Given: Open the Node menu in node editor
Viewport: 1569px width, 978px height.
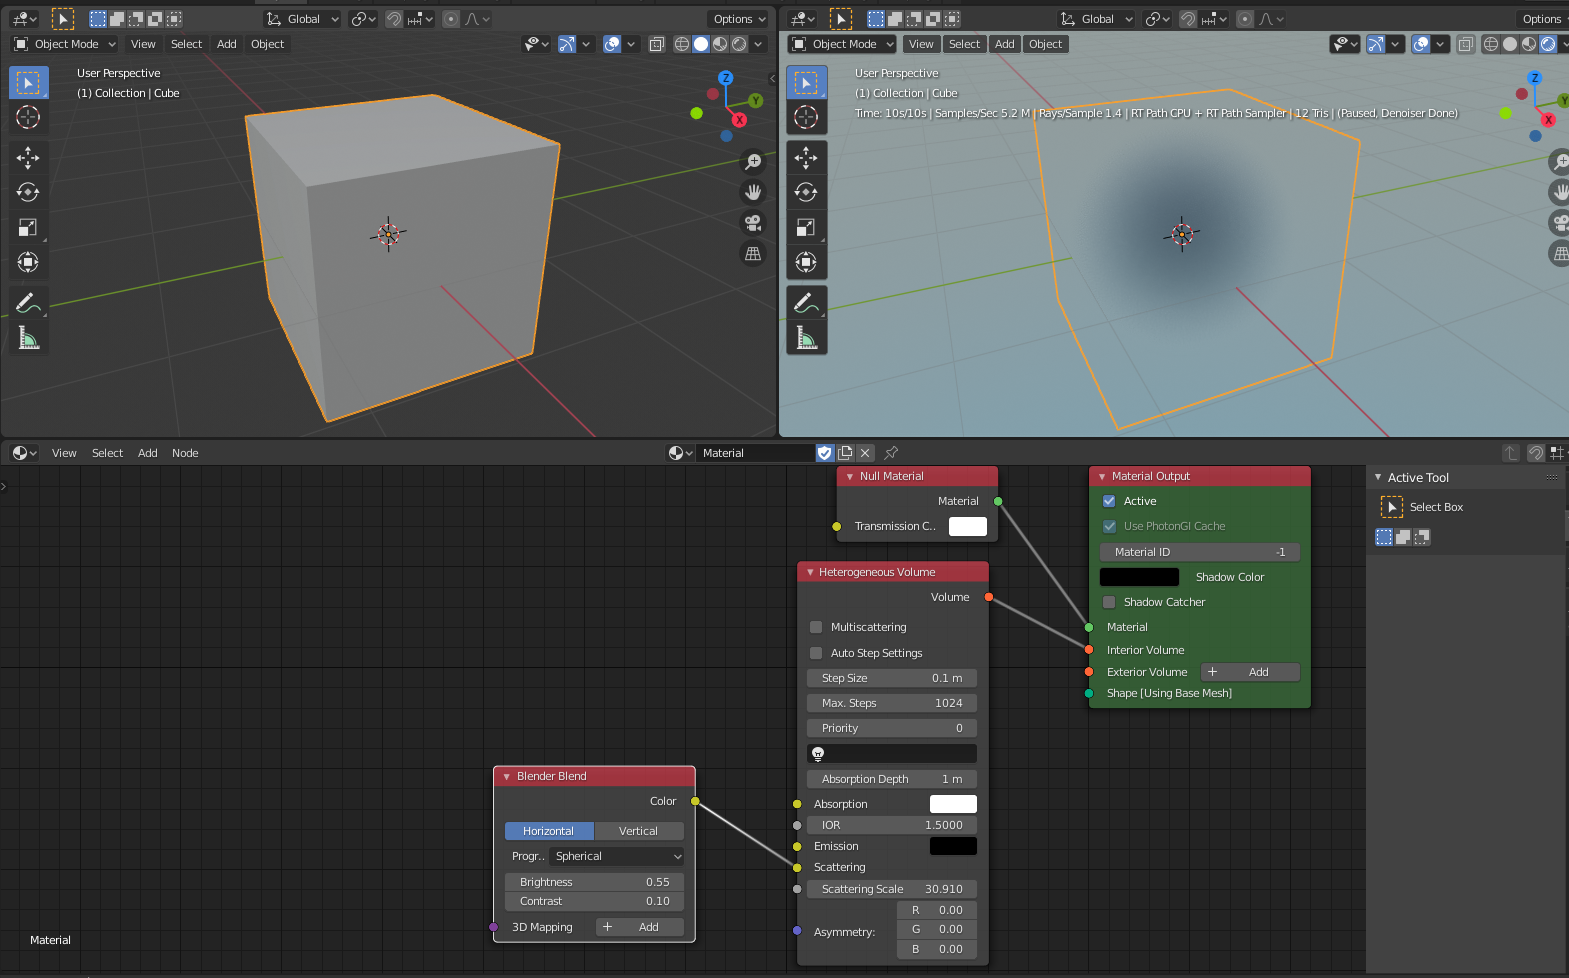Looking at the screenshot, I should click(185, 453).
